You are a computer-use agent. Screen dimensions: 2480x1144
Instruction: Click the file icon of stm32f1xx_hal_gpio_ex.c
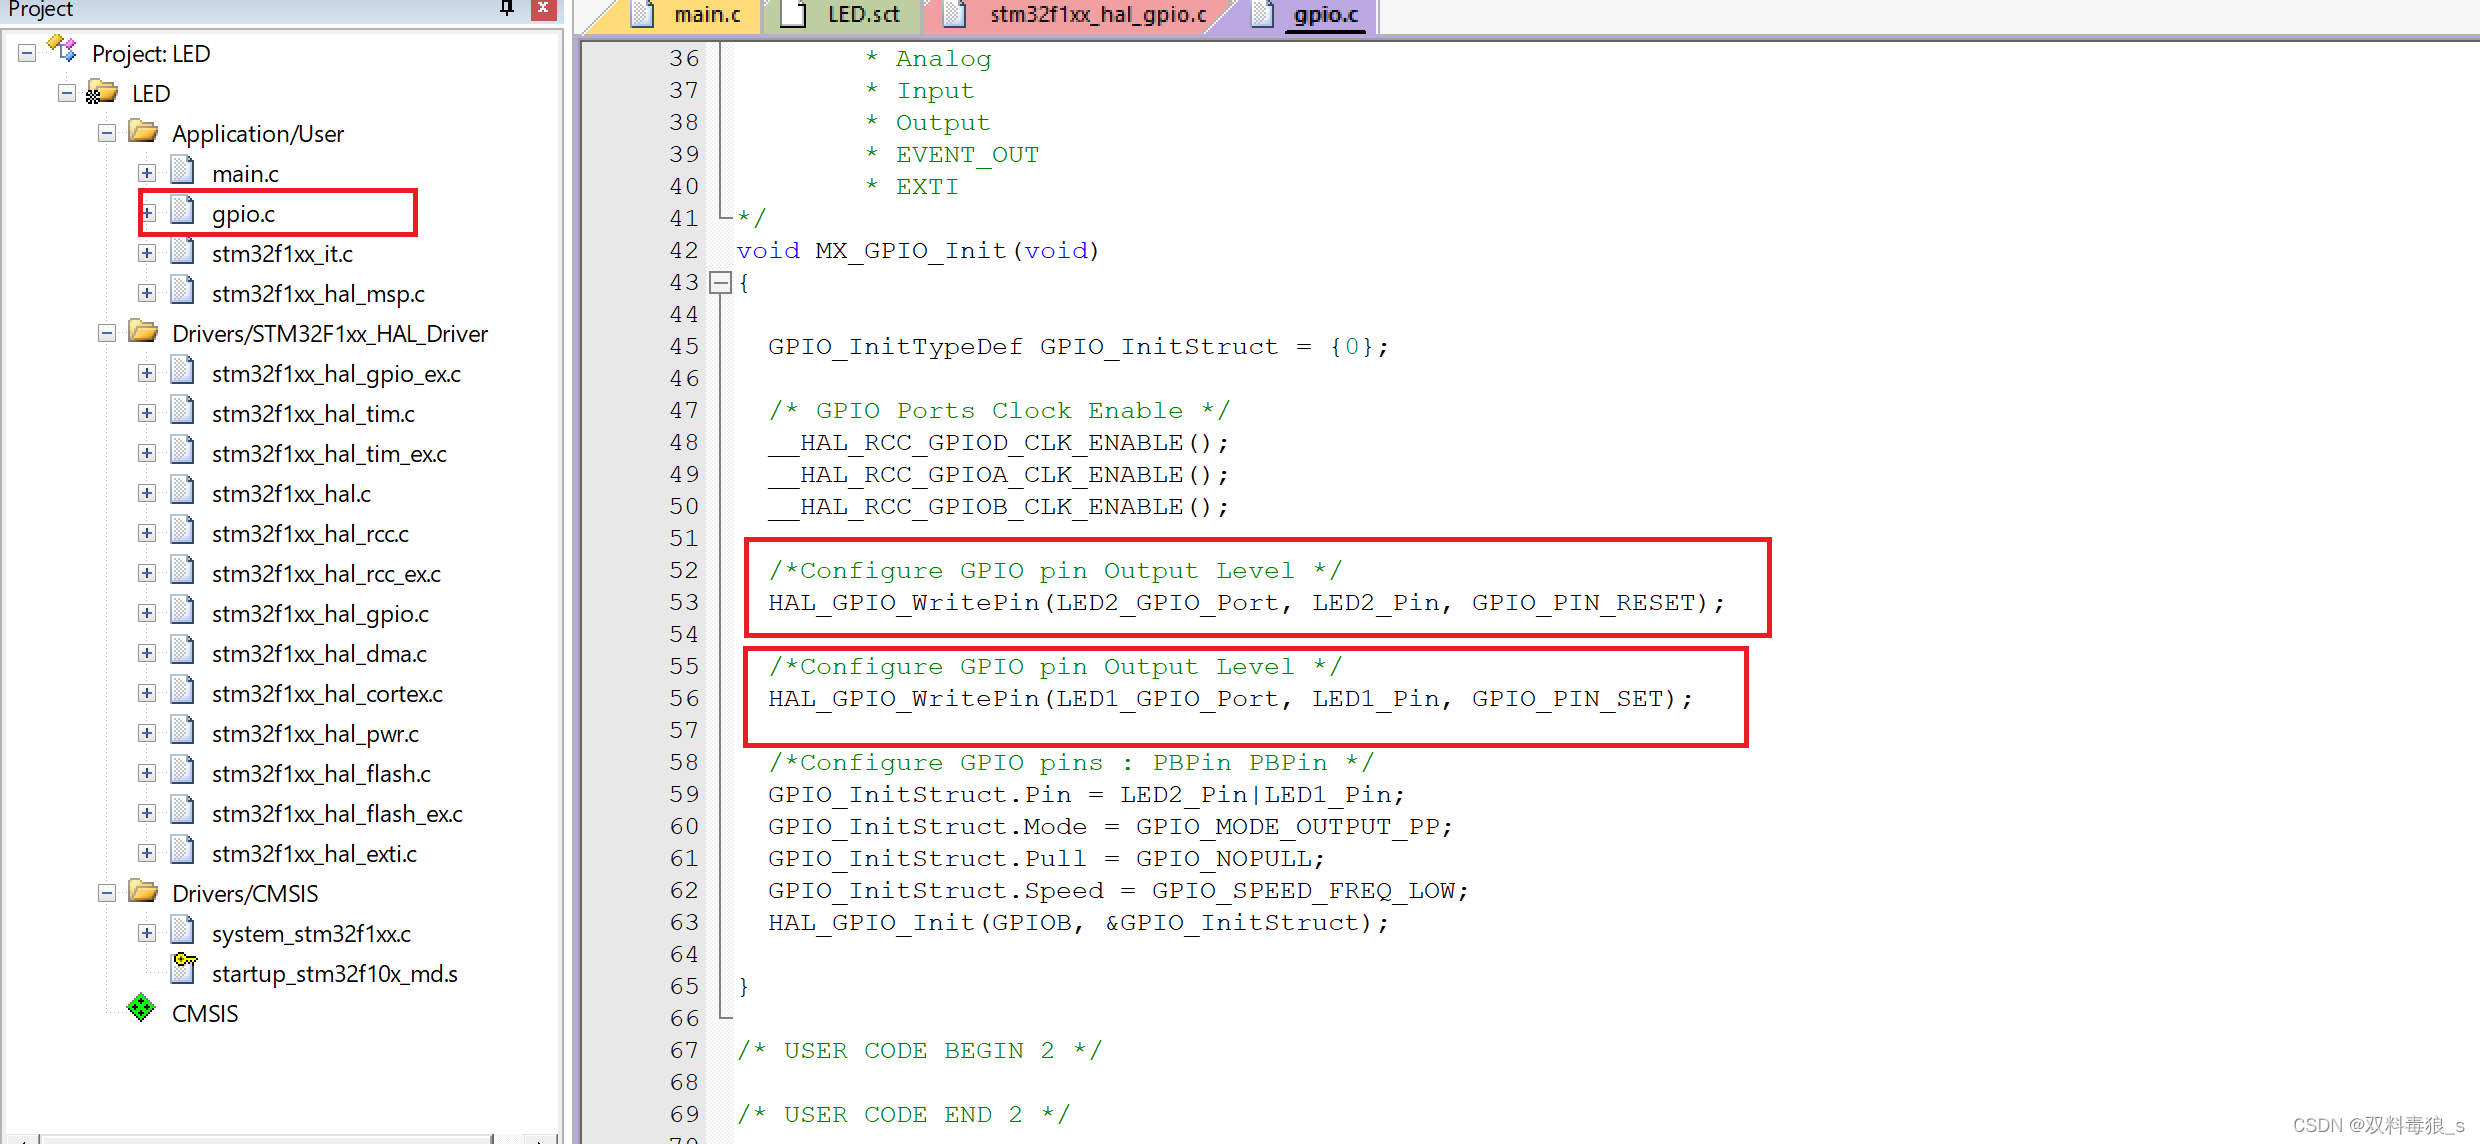click(x=182, y=371)
